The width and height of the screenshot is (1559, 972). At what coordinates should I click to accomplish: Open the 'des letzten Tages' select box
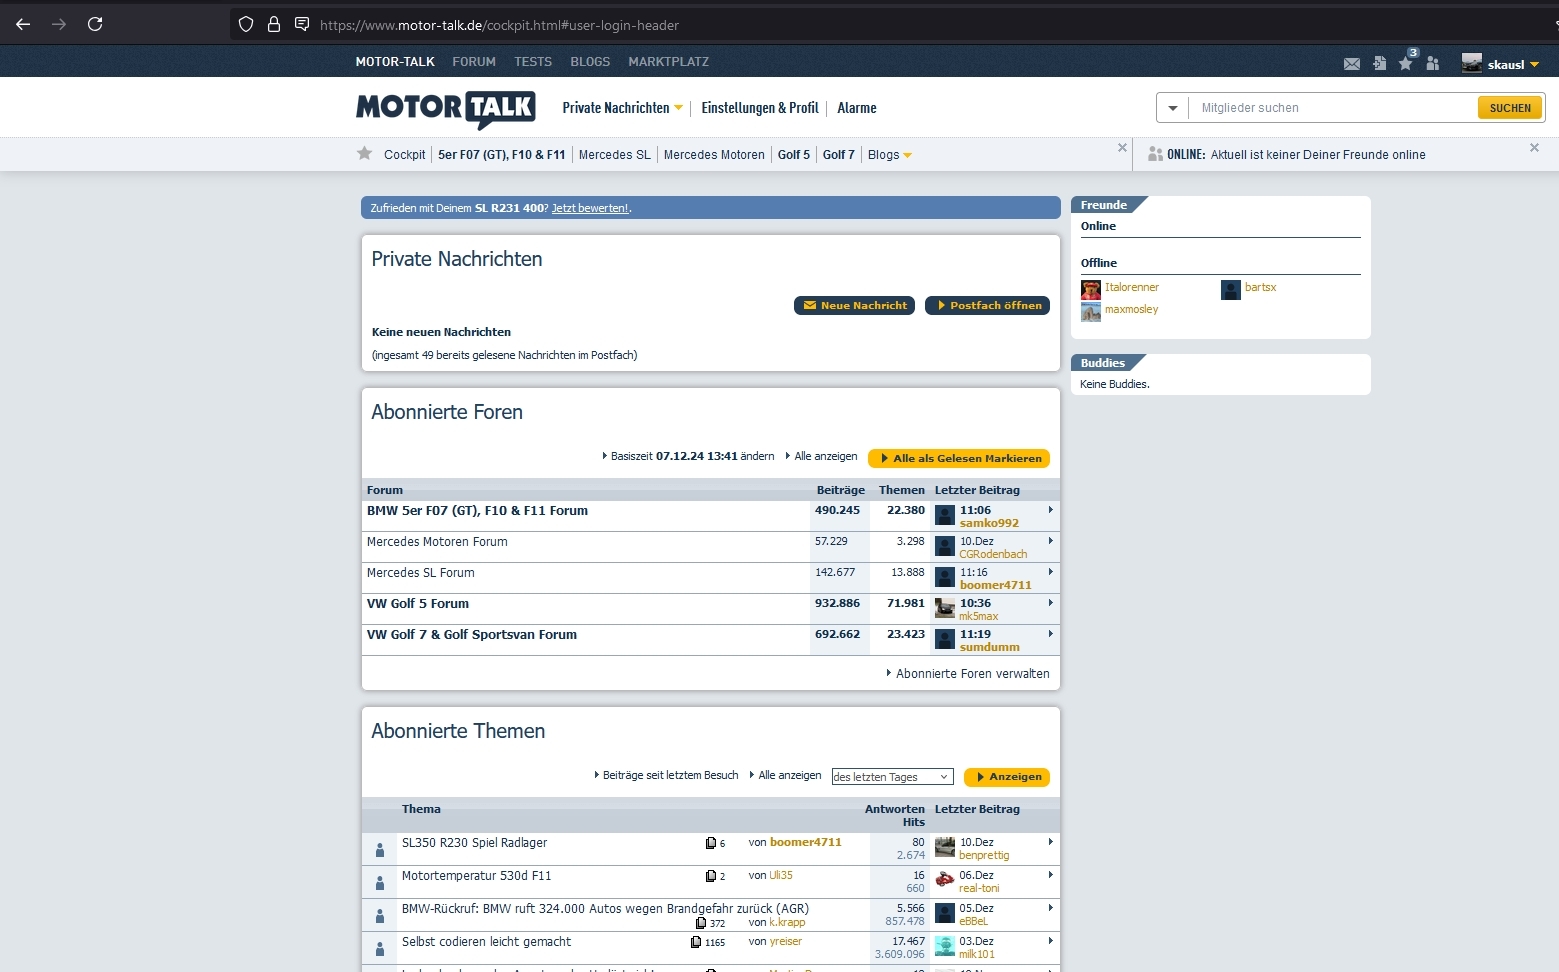(x=891, y=777)
